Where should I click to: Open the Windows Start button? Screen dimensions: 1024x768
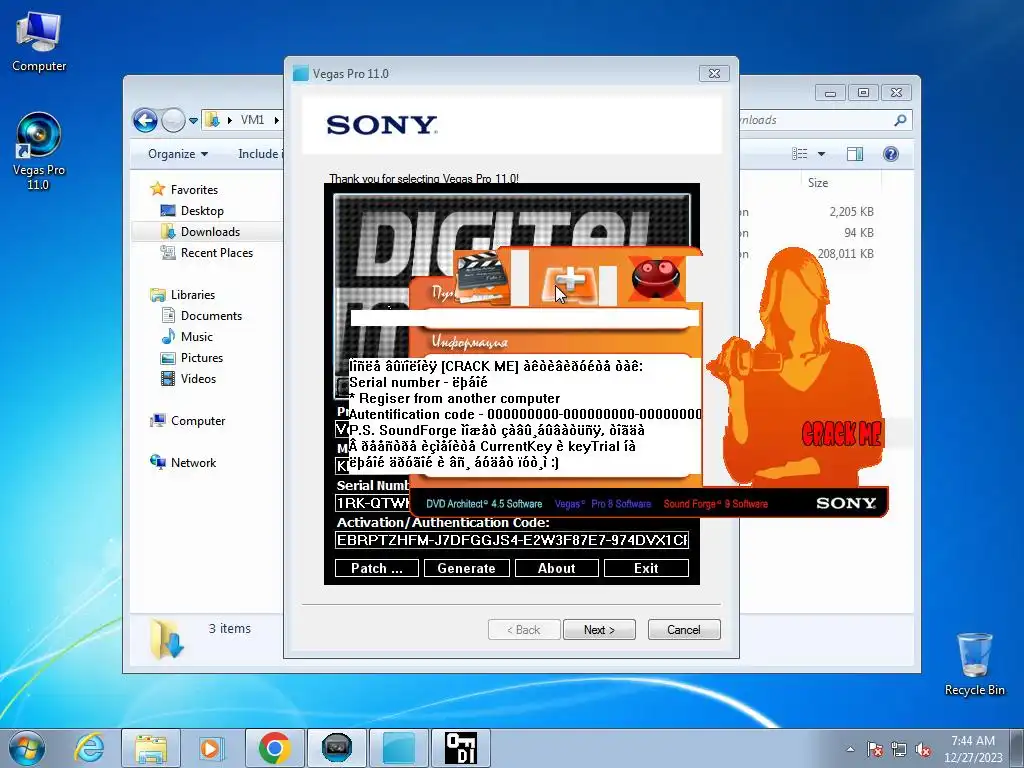coord(27,748)
